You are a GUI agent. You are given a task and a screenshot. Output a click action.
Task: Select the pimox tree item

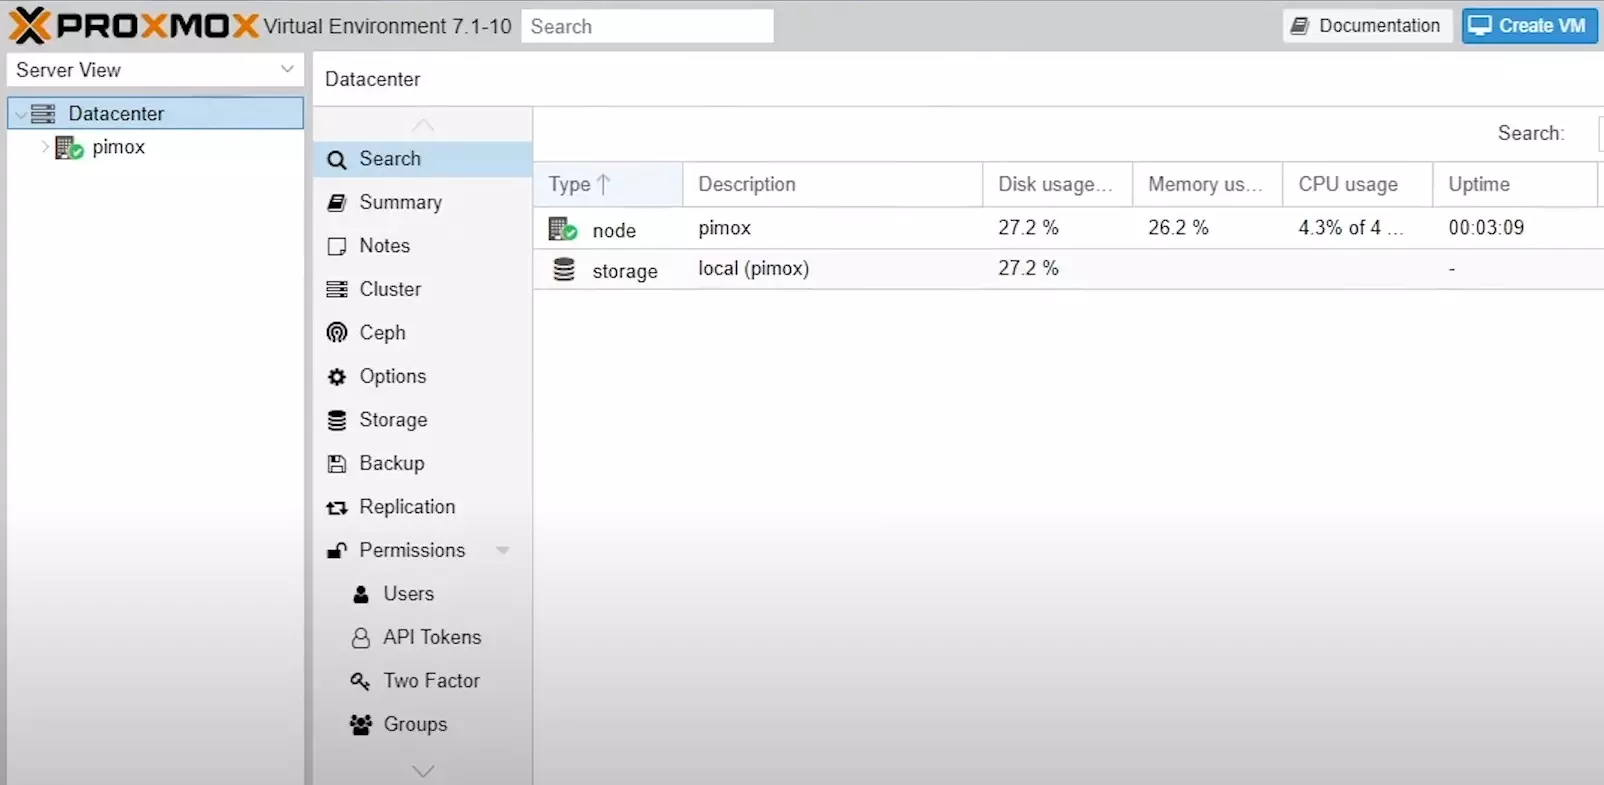coord(155,147)
